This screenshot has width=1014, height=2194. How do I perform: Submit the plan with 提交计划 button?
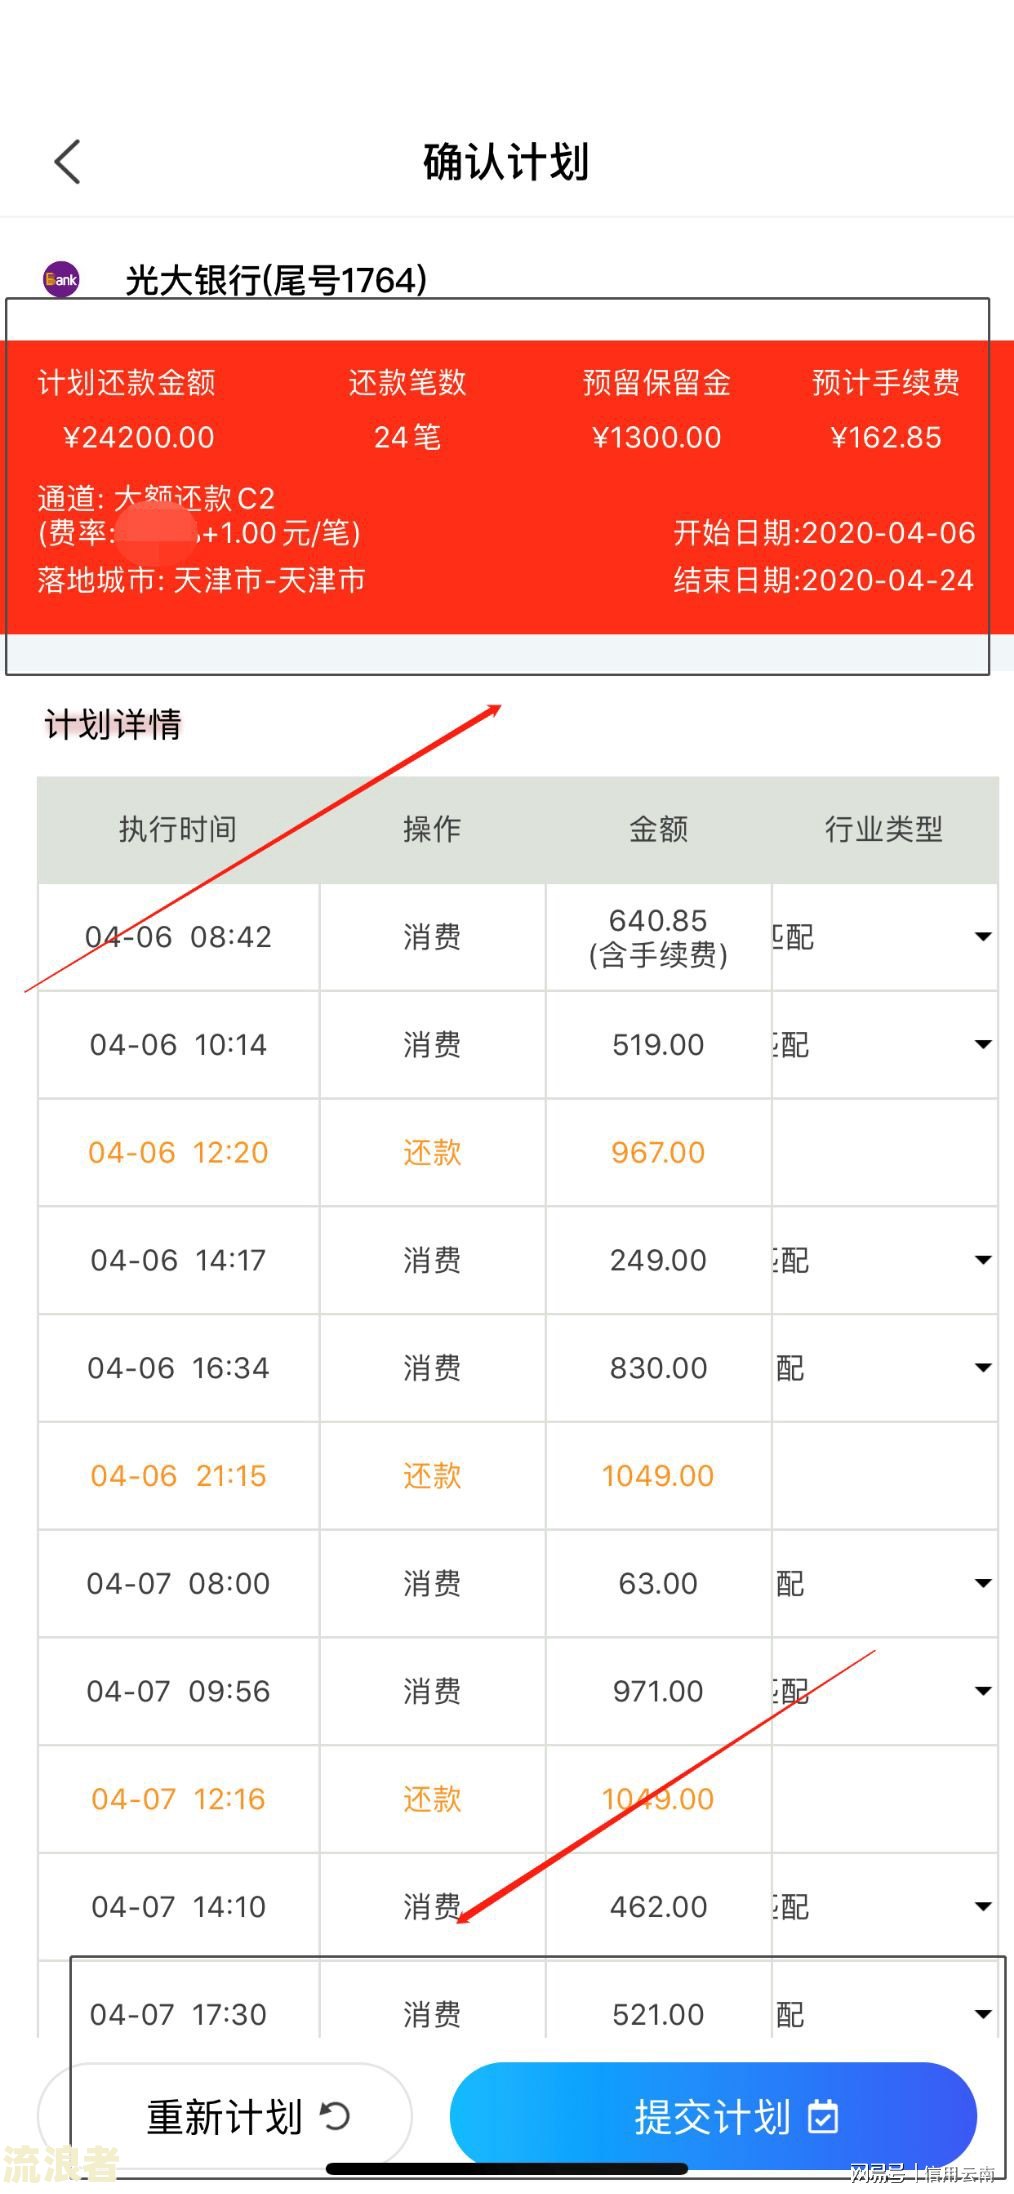pyautogui.click(x=713, y=2116)
